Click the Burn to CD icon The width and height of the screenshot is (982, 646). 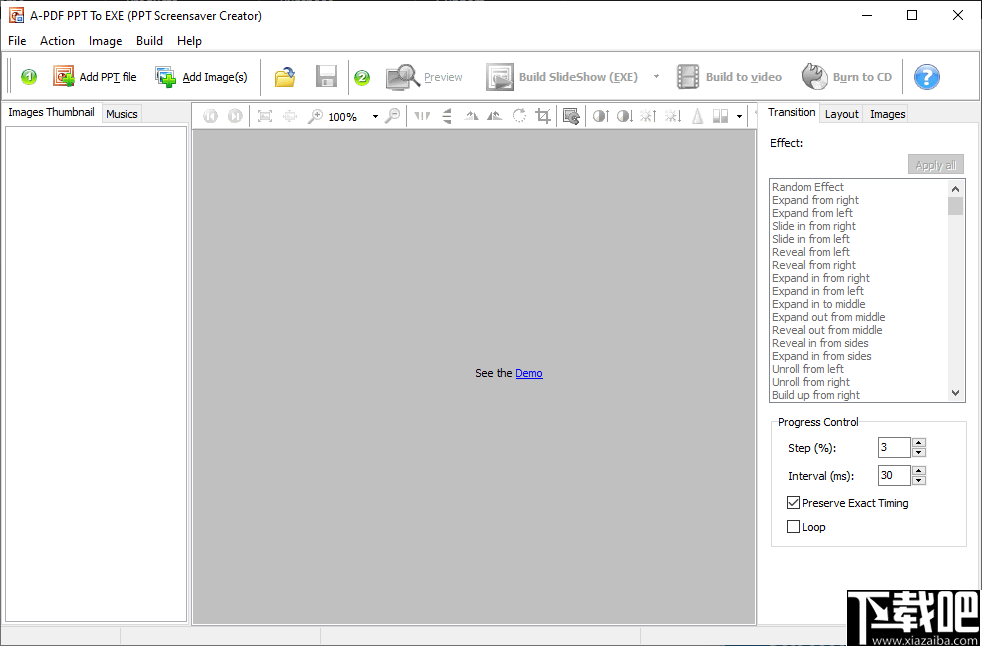[x=813, y=76]
